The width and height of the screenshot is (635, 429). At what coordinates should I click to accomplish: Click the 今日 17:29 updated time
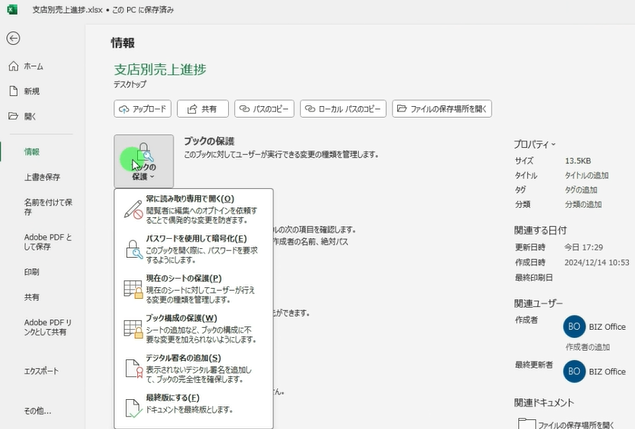pos(584,247)
